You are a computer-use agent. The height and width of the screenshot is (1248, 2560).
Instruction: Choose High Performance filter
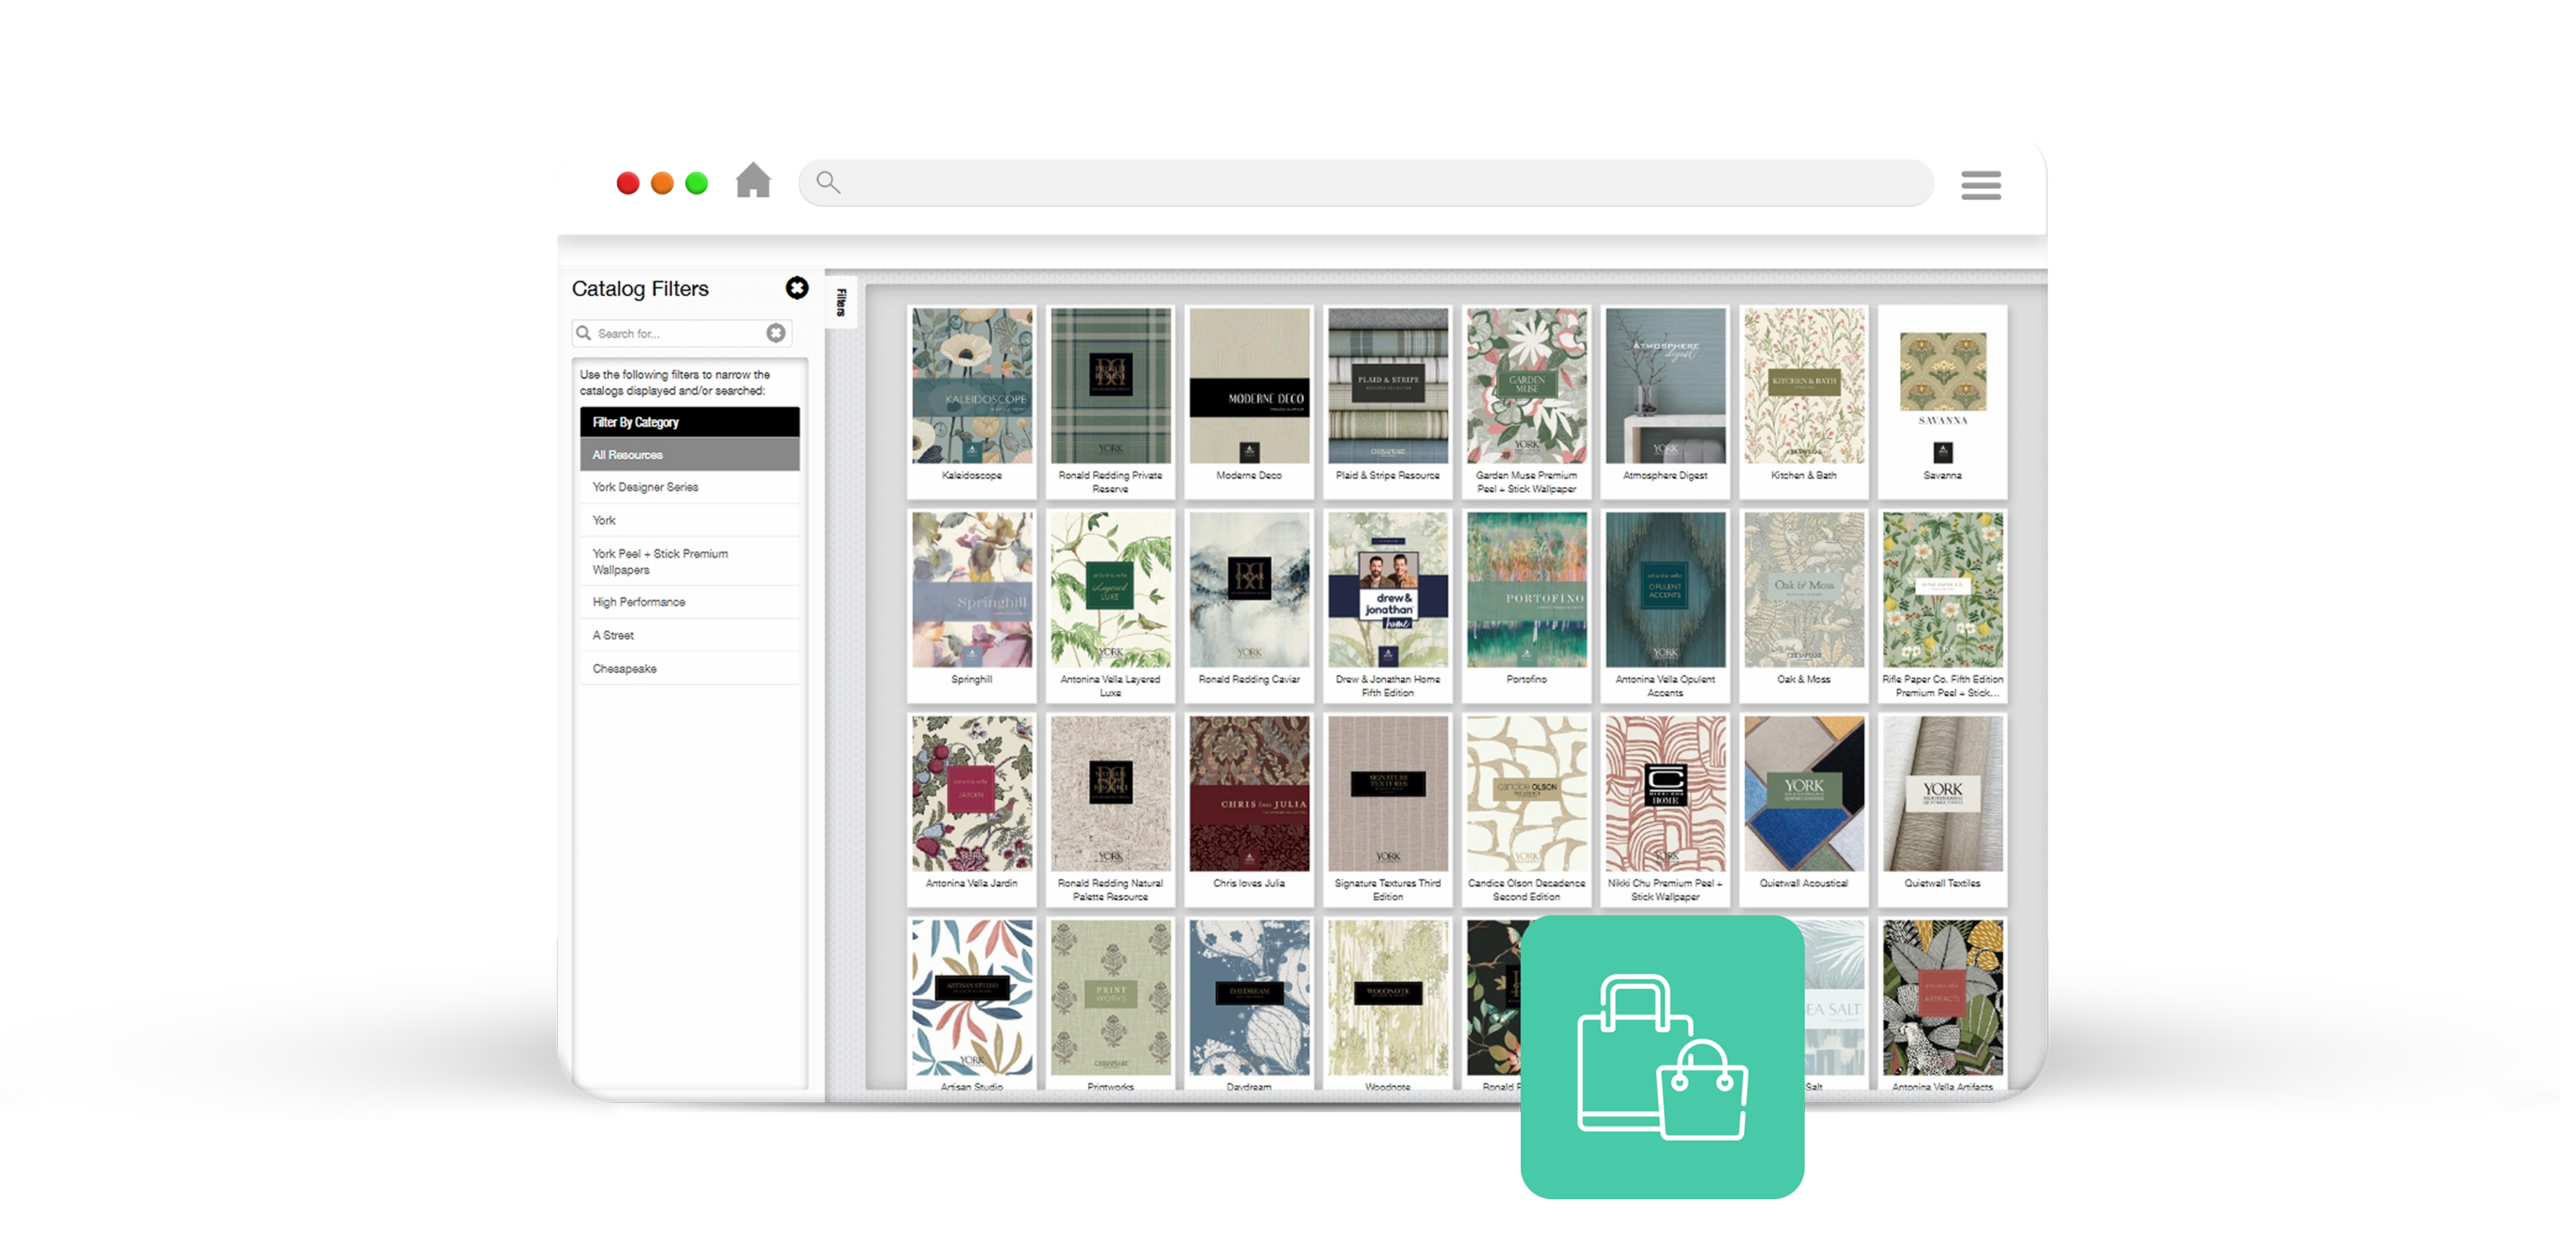pos(689,602)
